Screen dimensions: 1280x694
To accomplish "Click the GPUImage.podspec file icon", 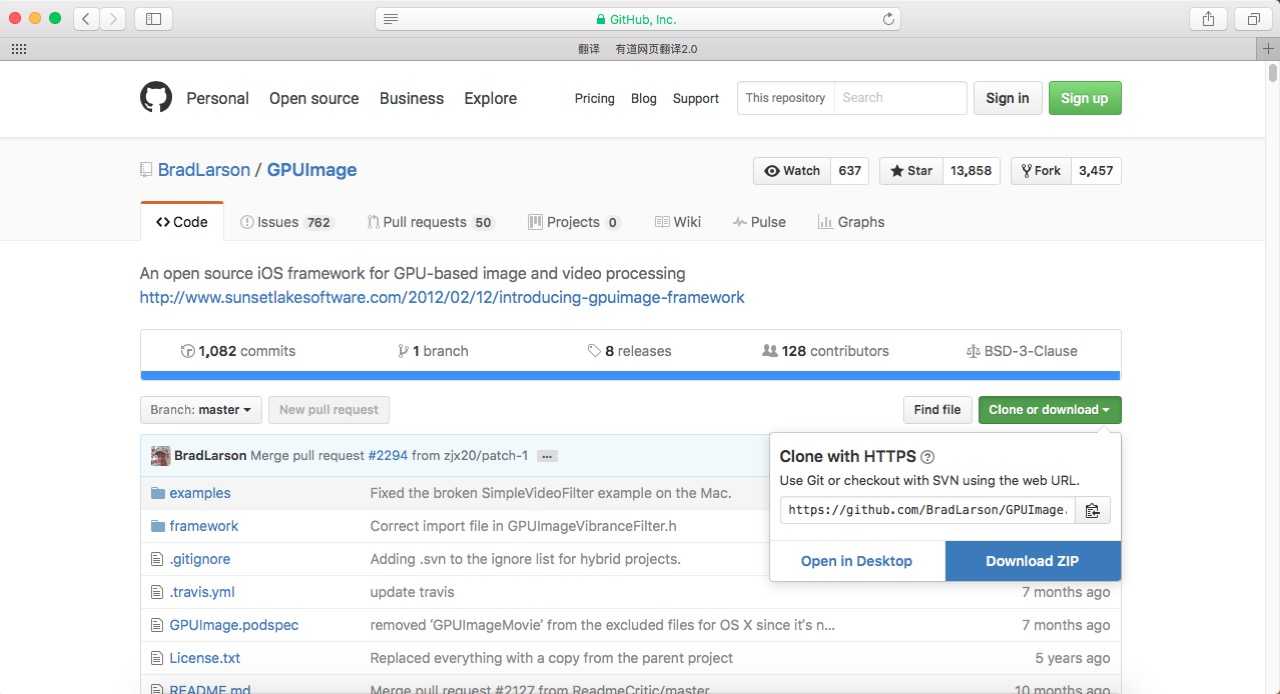I will 156,625.
